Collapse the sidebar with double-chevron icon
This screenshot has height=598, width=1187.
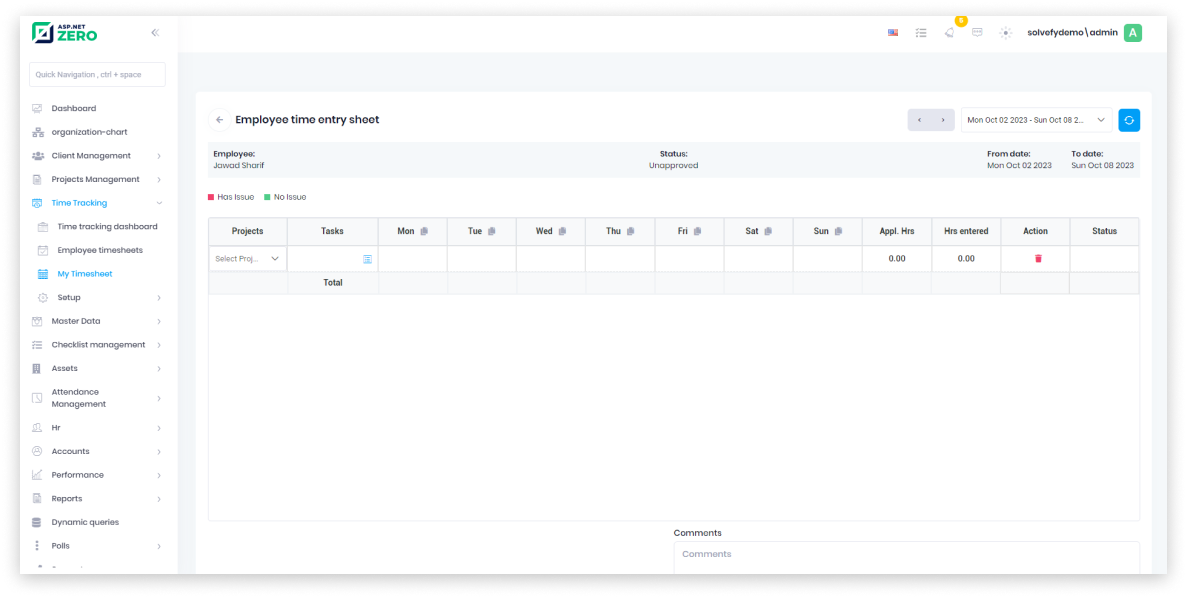point(155,33)
